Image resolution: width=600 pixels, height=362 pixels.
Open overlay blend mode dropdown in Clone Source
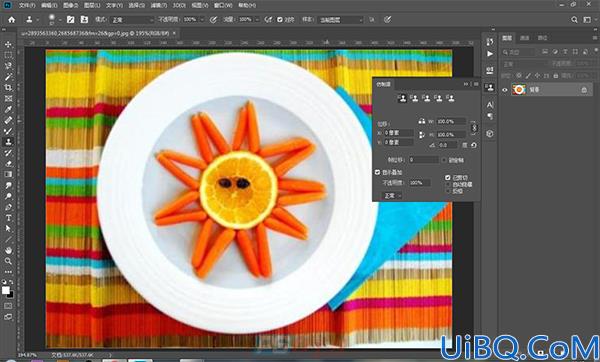point(392,196)
